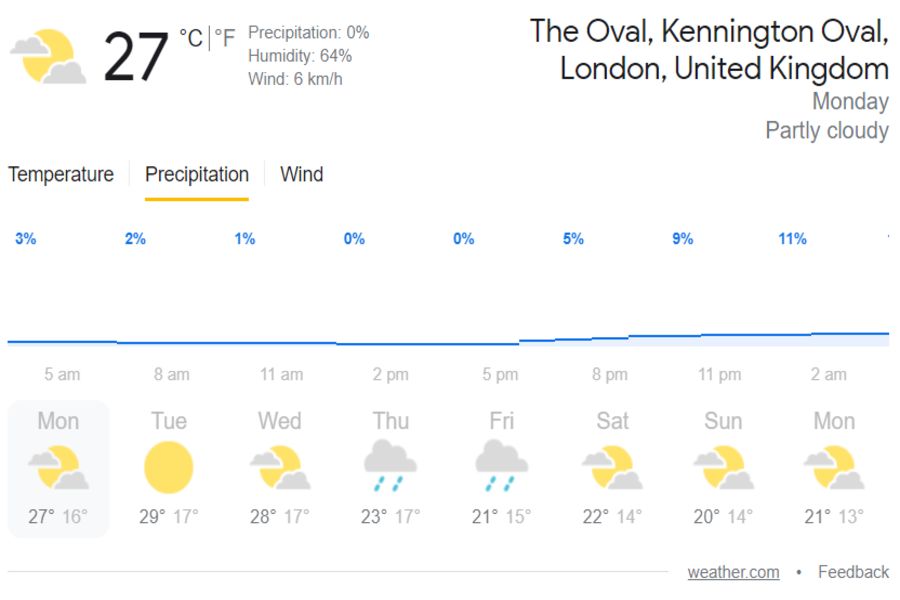Select Wednesday's partly cloudy icon
Screen dimensions: 900x600
pyautogui.click(x=279, y=468)
